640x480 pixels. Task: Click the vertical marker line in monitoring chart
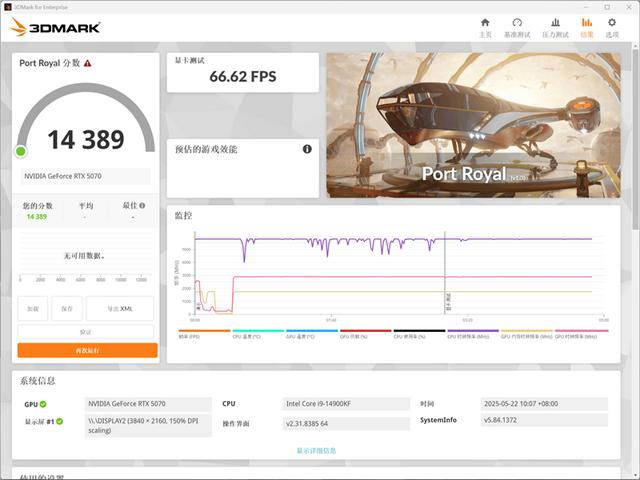[x=445, y=273]
